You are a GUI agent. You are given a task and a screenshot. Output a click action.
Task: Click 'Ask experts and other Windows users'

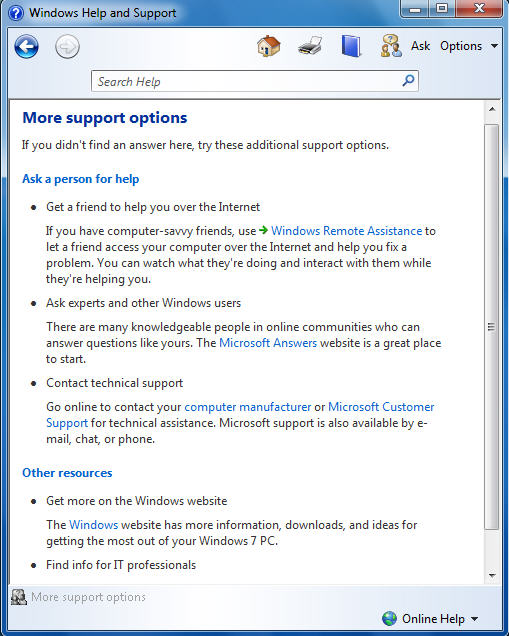(143, 303)
